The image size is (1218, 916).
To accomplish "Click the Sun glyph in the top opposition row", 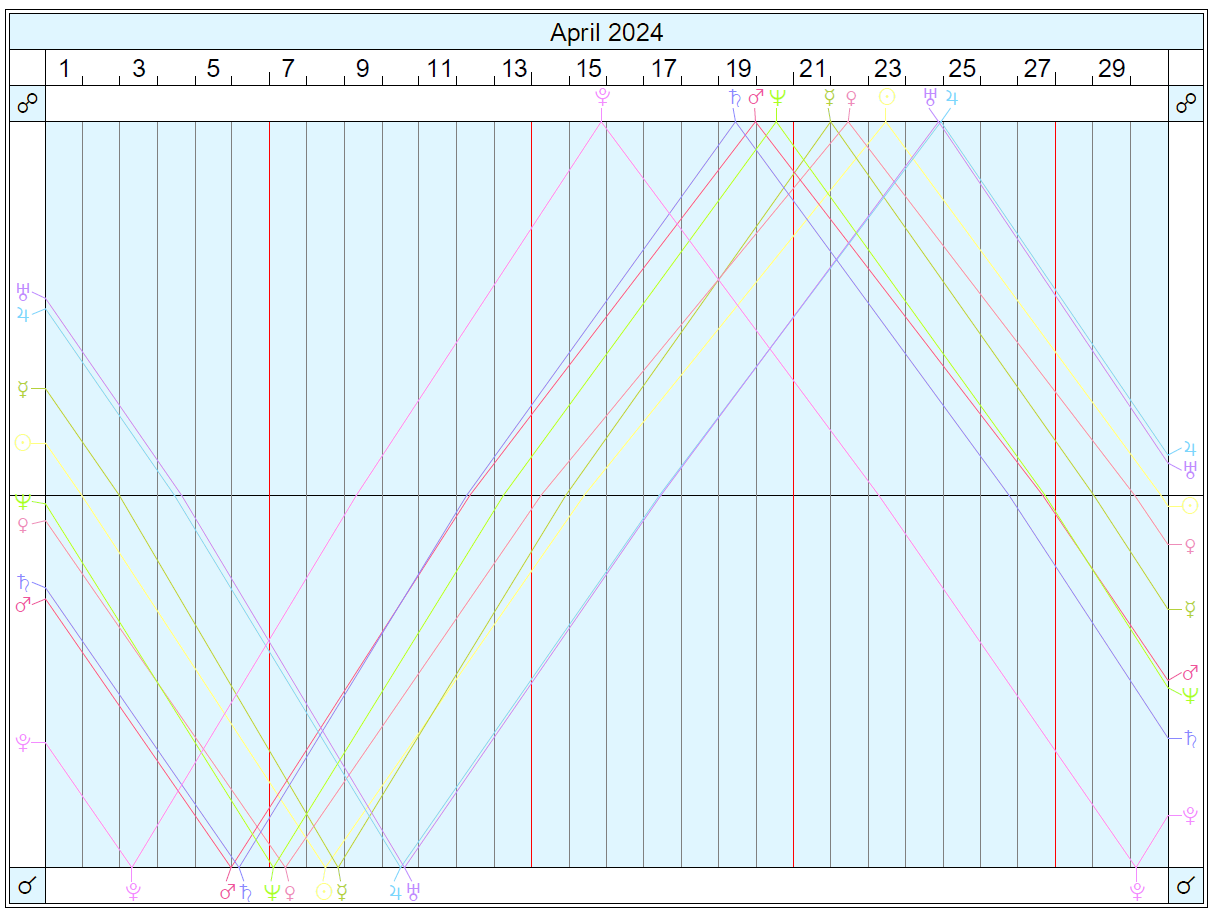I will tap(886, 98).
